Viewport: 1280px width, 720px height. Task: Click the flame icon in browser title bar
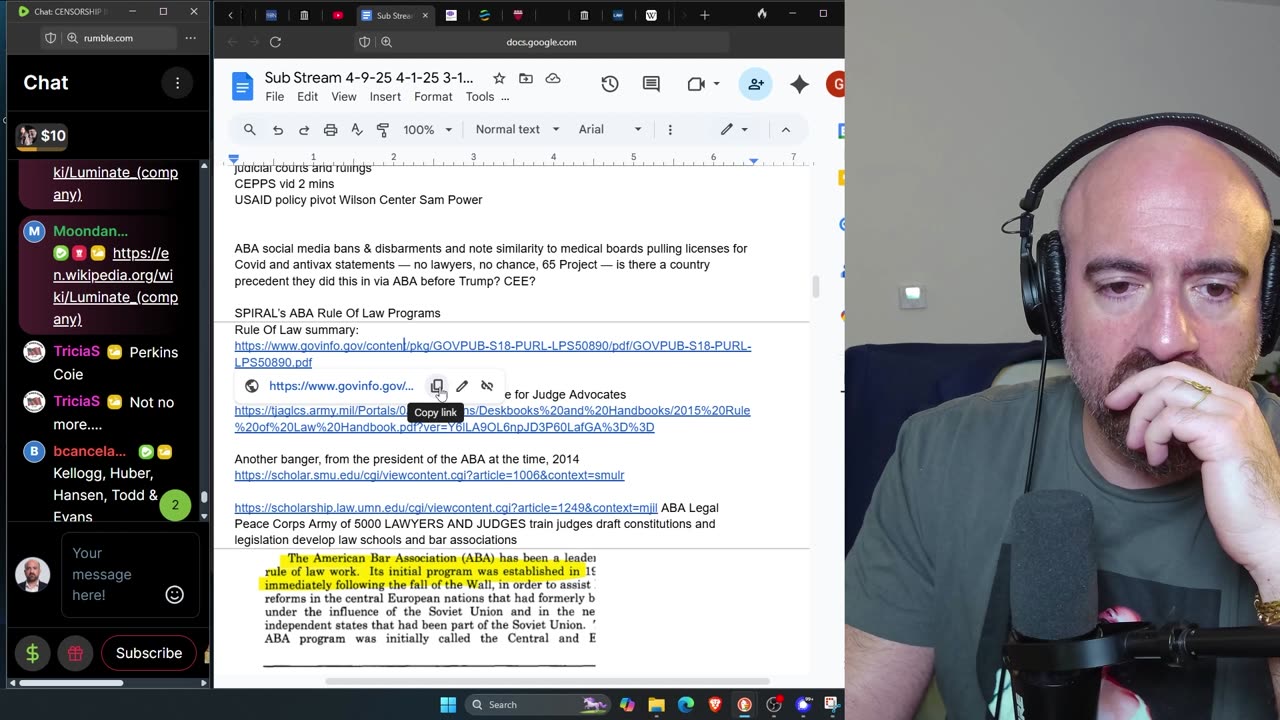point(762,14)
